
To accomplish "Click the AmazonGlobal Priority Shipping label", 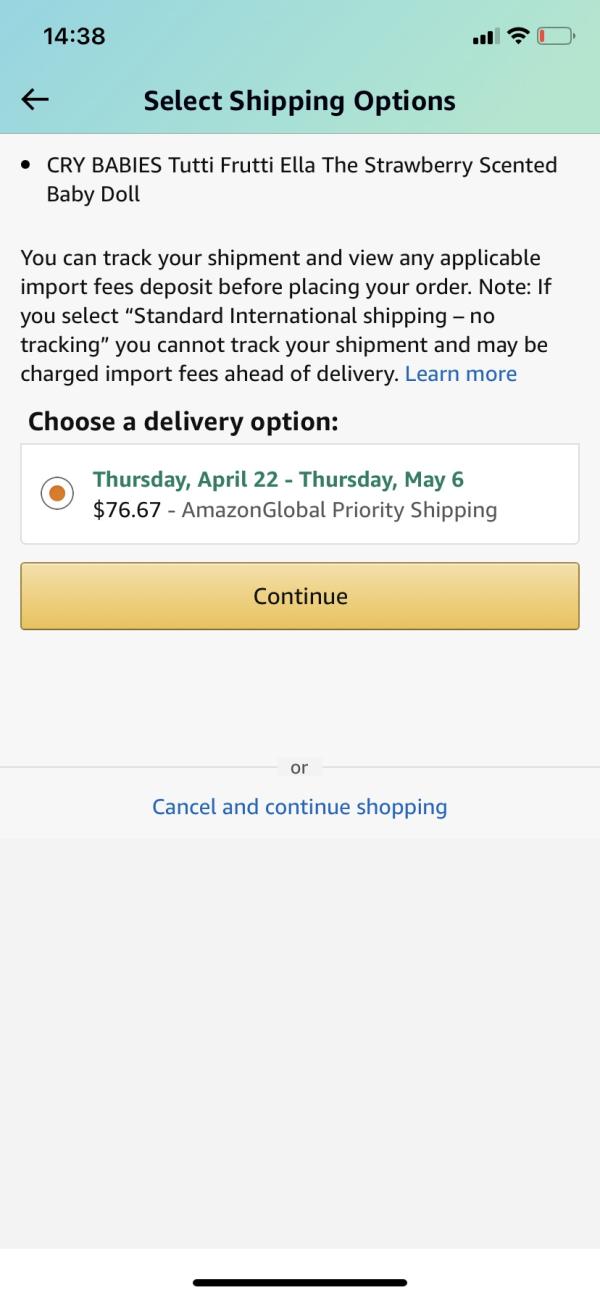I will [x=340, y=510].
